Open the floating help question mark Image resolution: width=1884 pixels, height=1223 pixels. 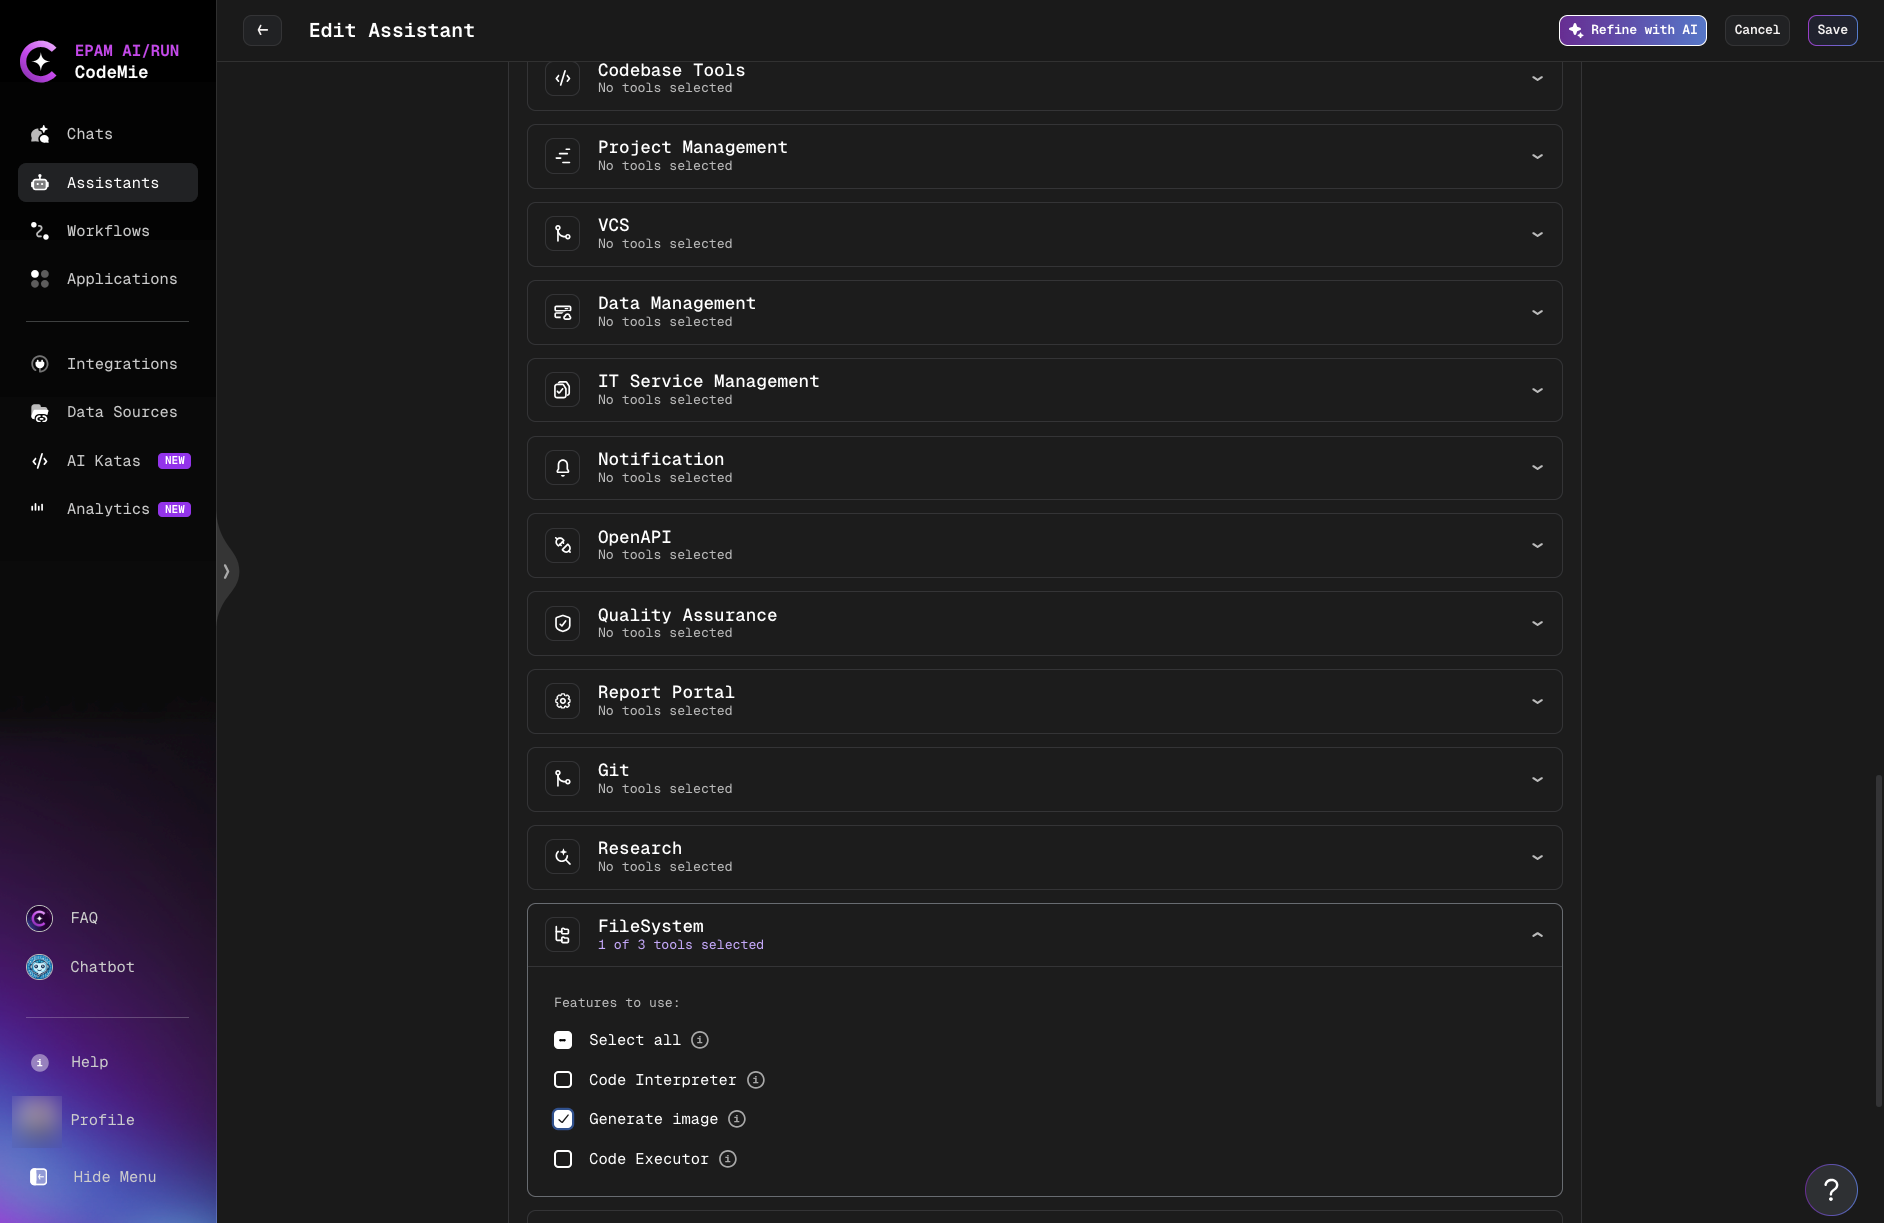click(1831, 1189)
